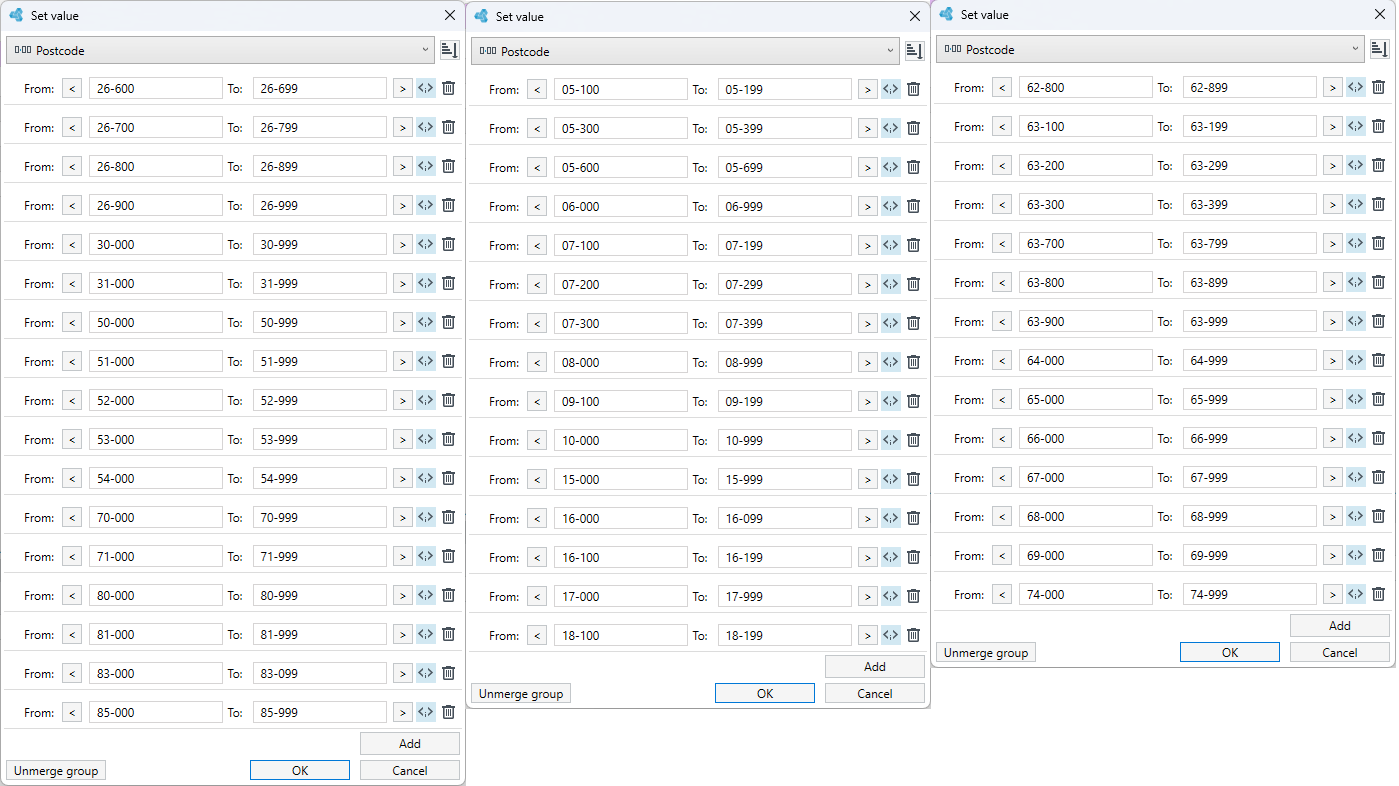Click the code bracket icon for the 50-000 row
The image size is (1399, 786).
pos(426,322)
